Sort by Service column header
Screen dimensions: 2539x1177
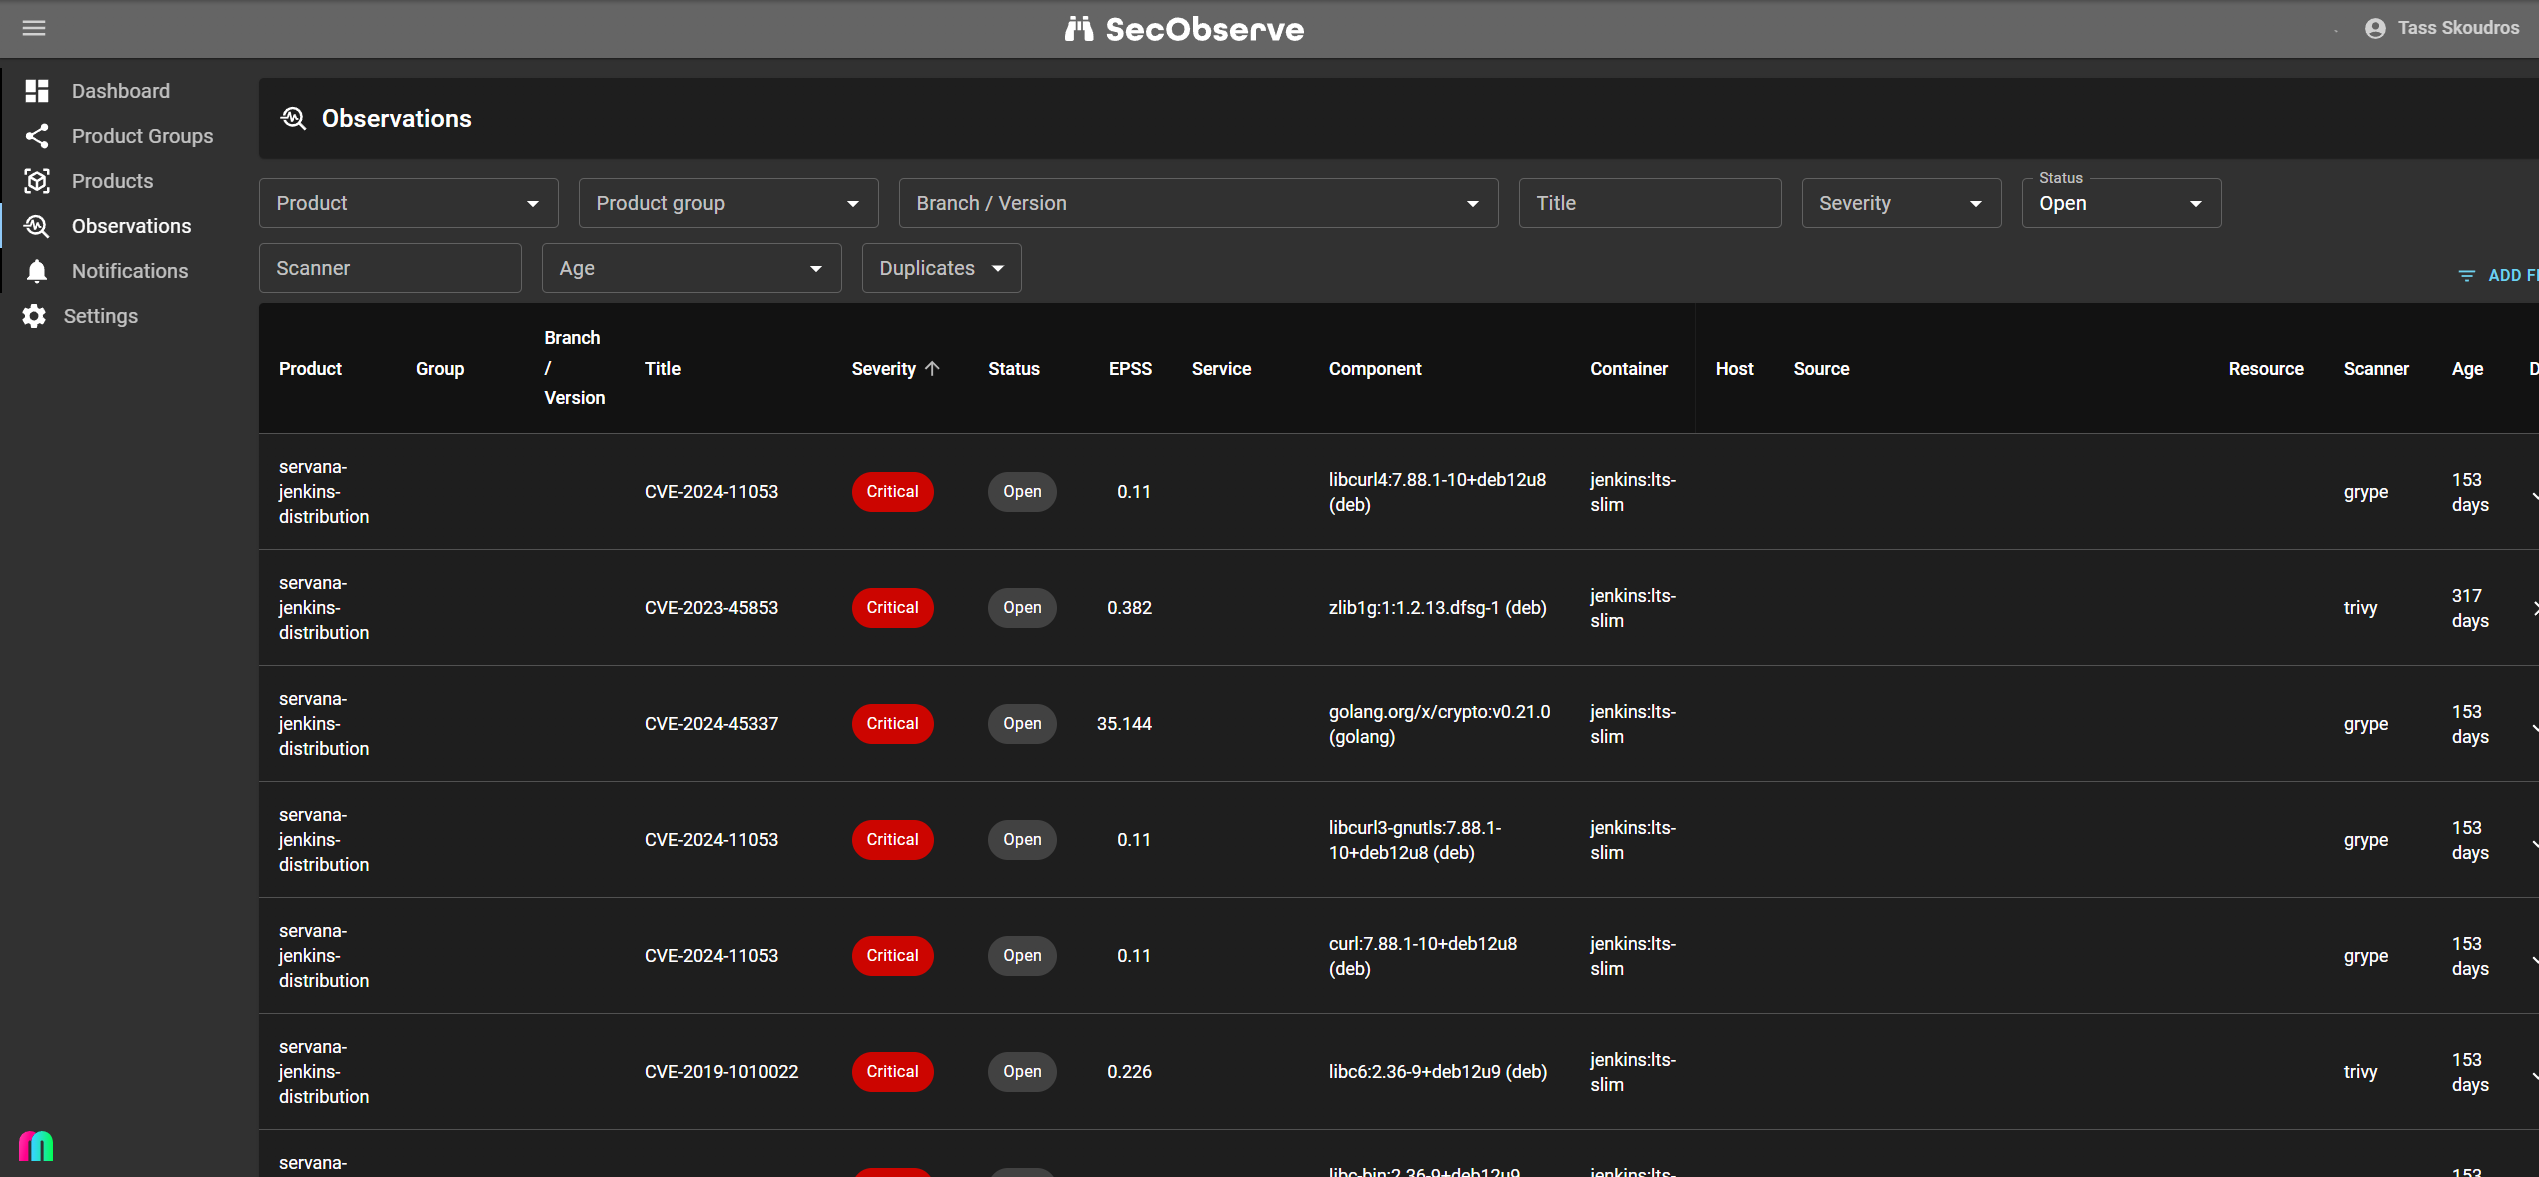point(1221,368)
